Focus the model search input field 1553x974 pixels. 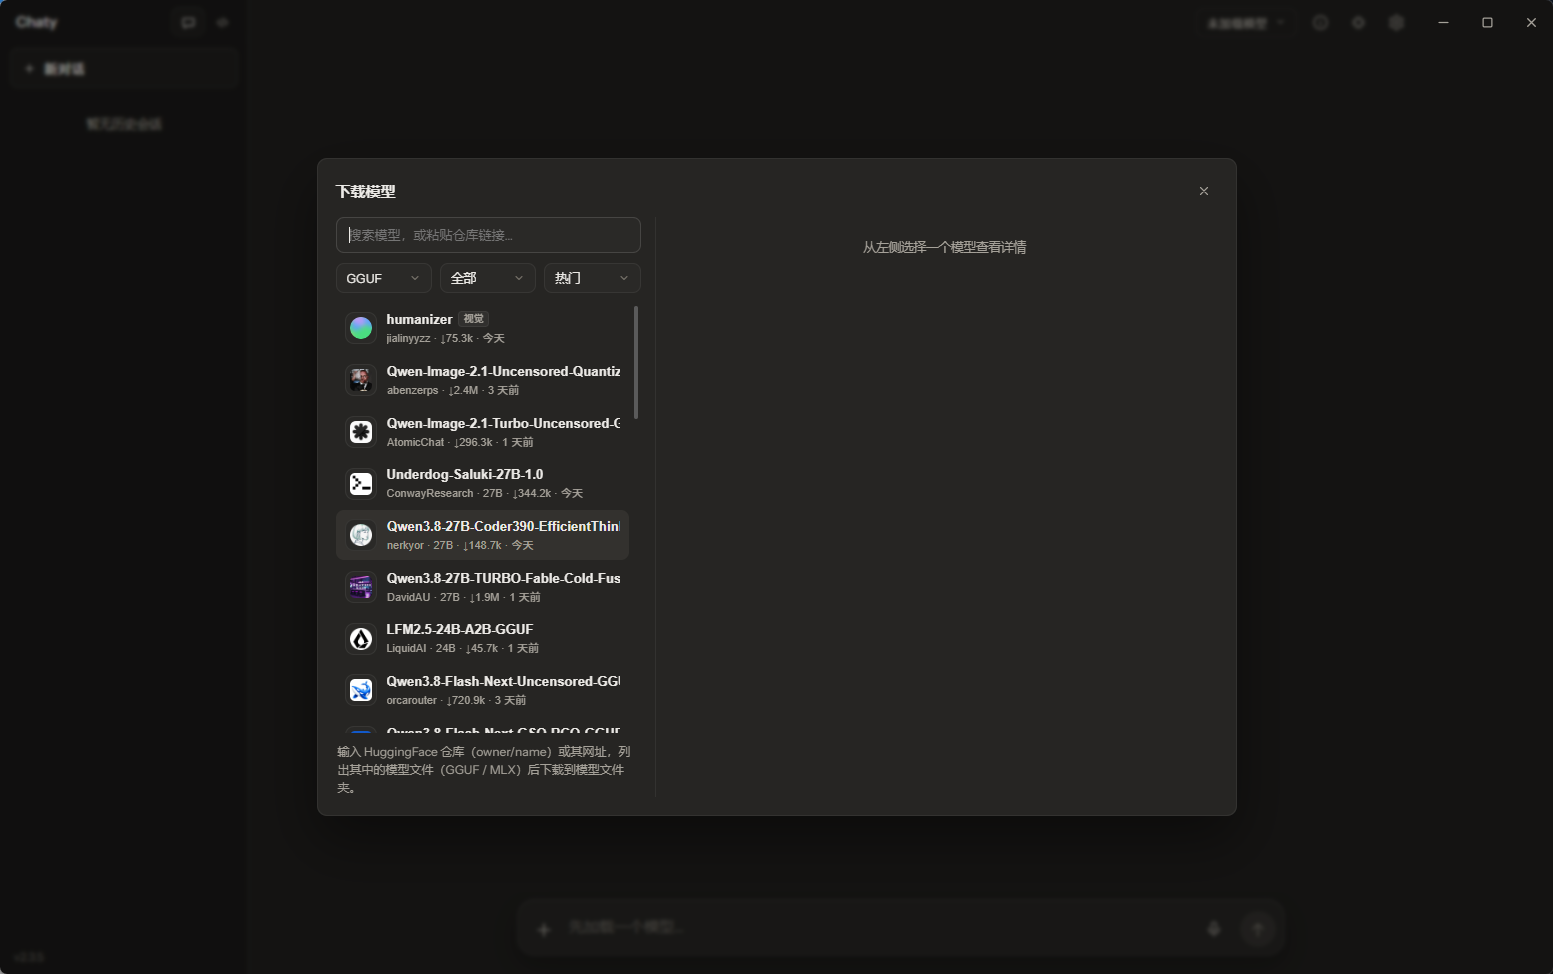pos(488,235)
